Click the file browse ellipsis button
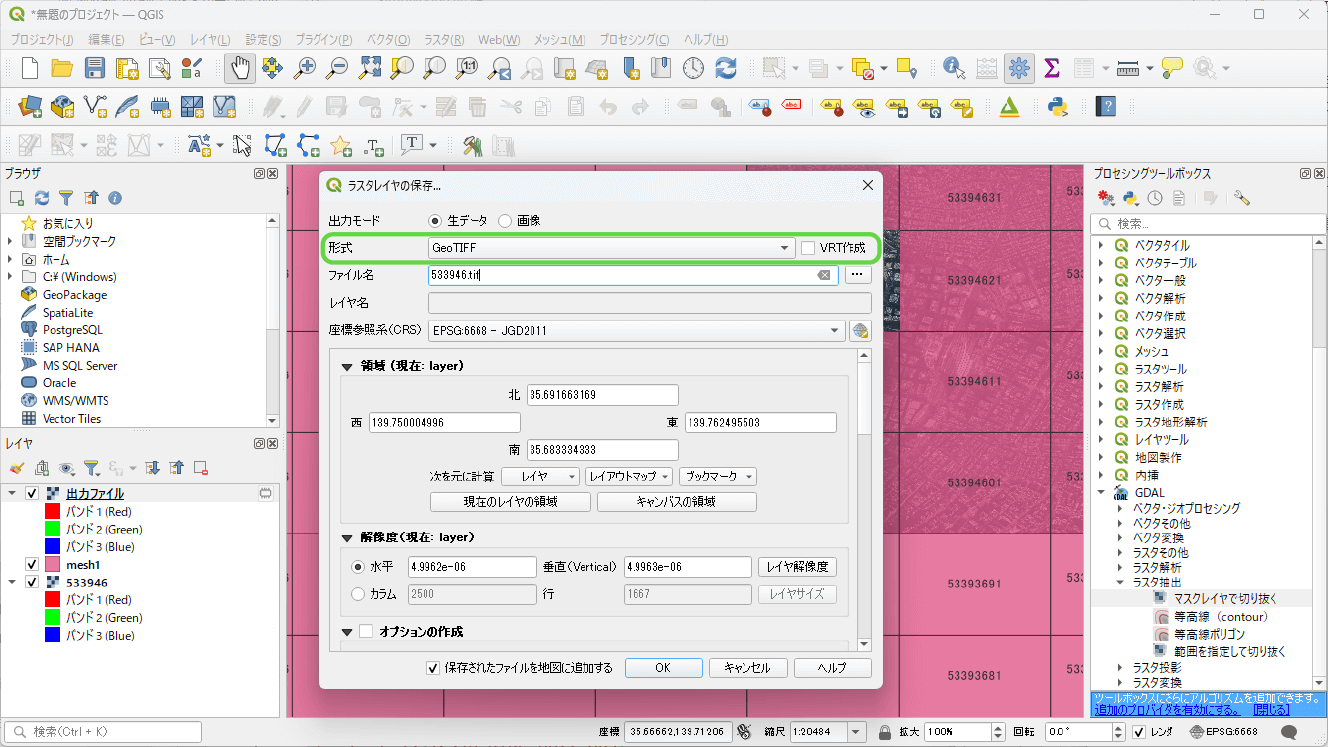 tap(858, 275)
